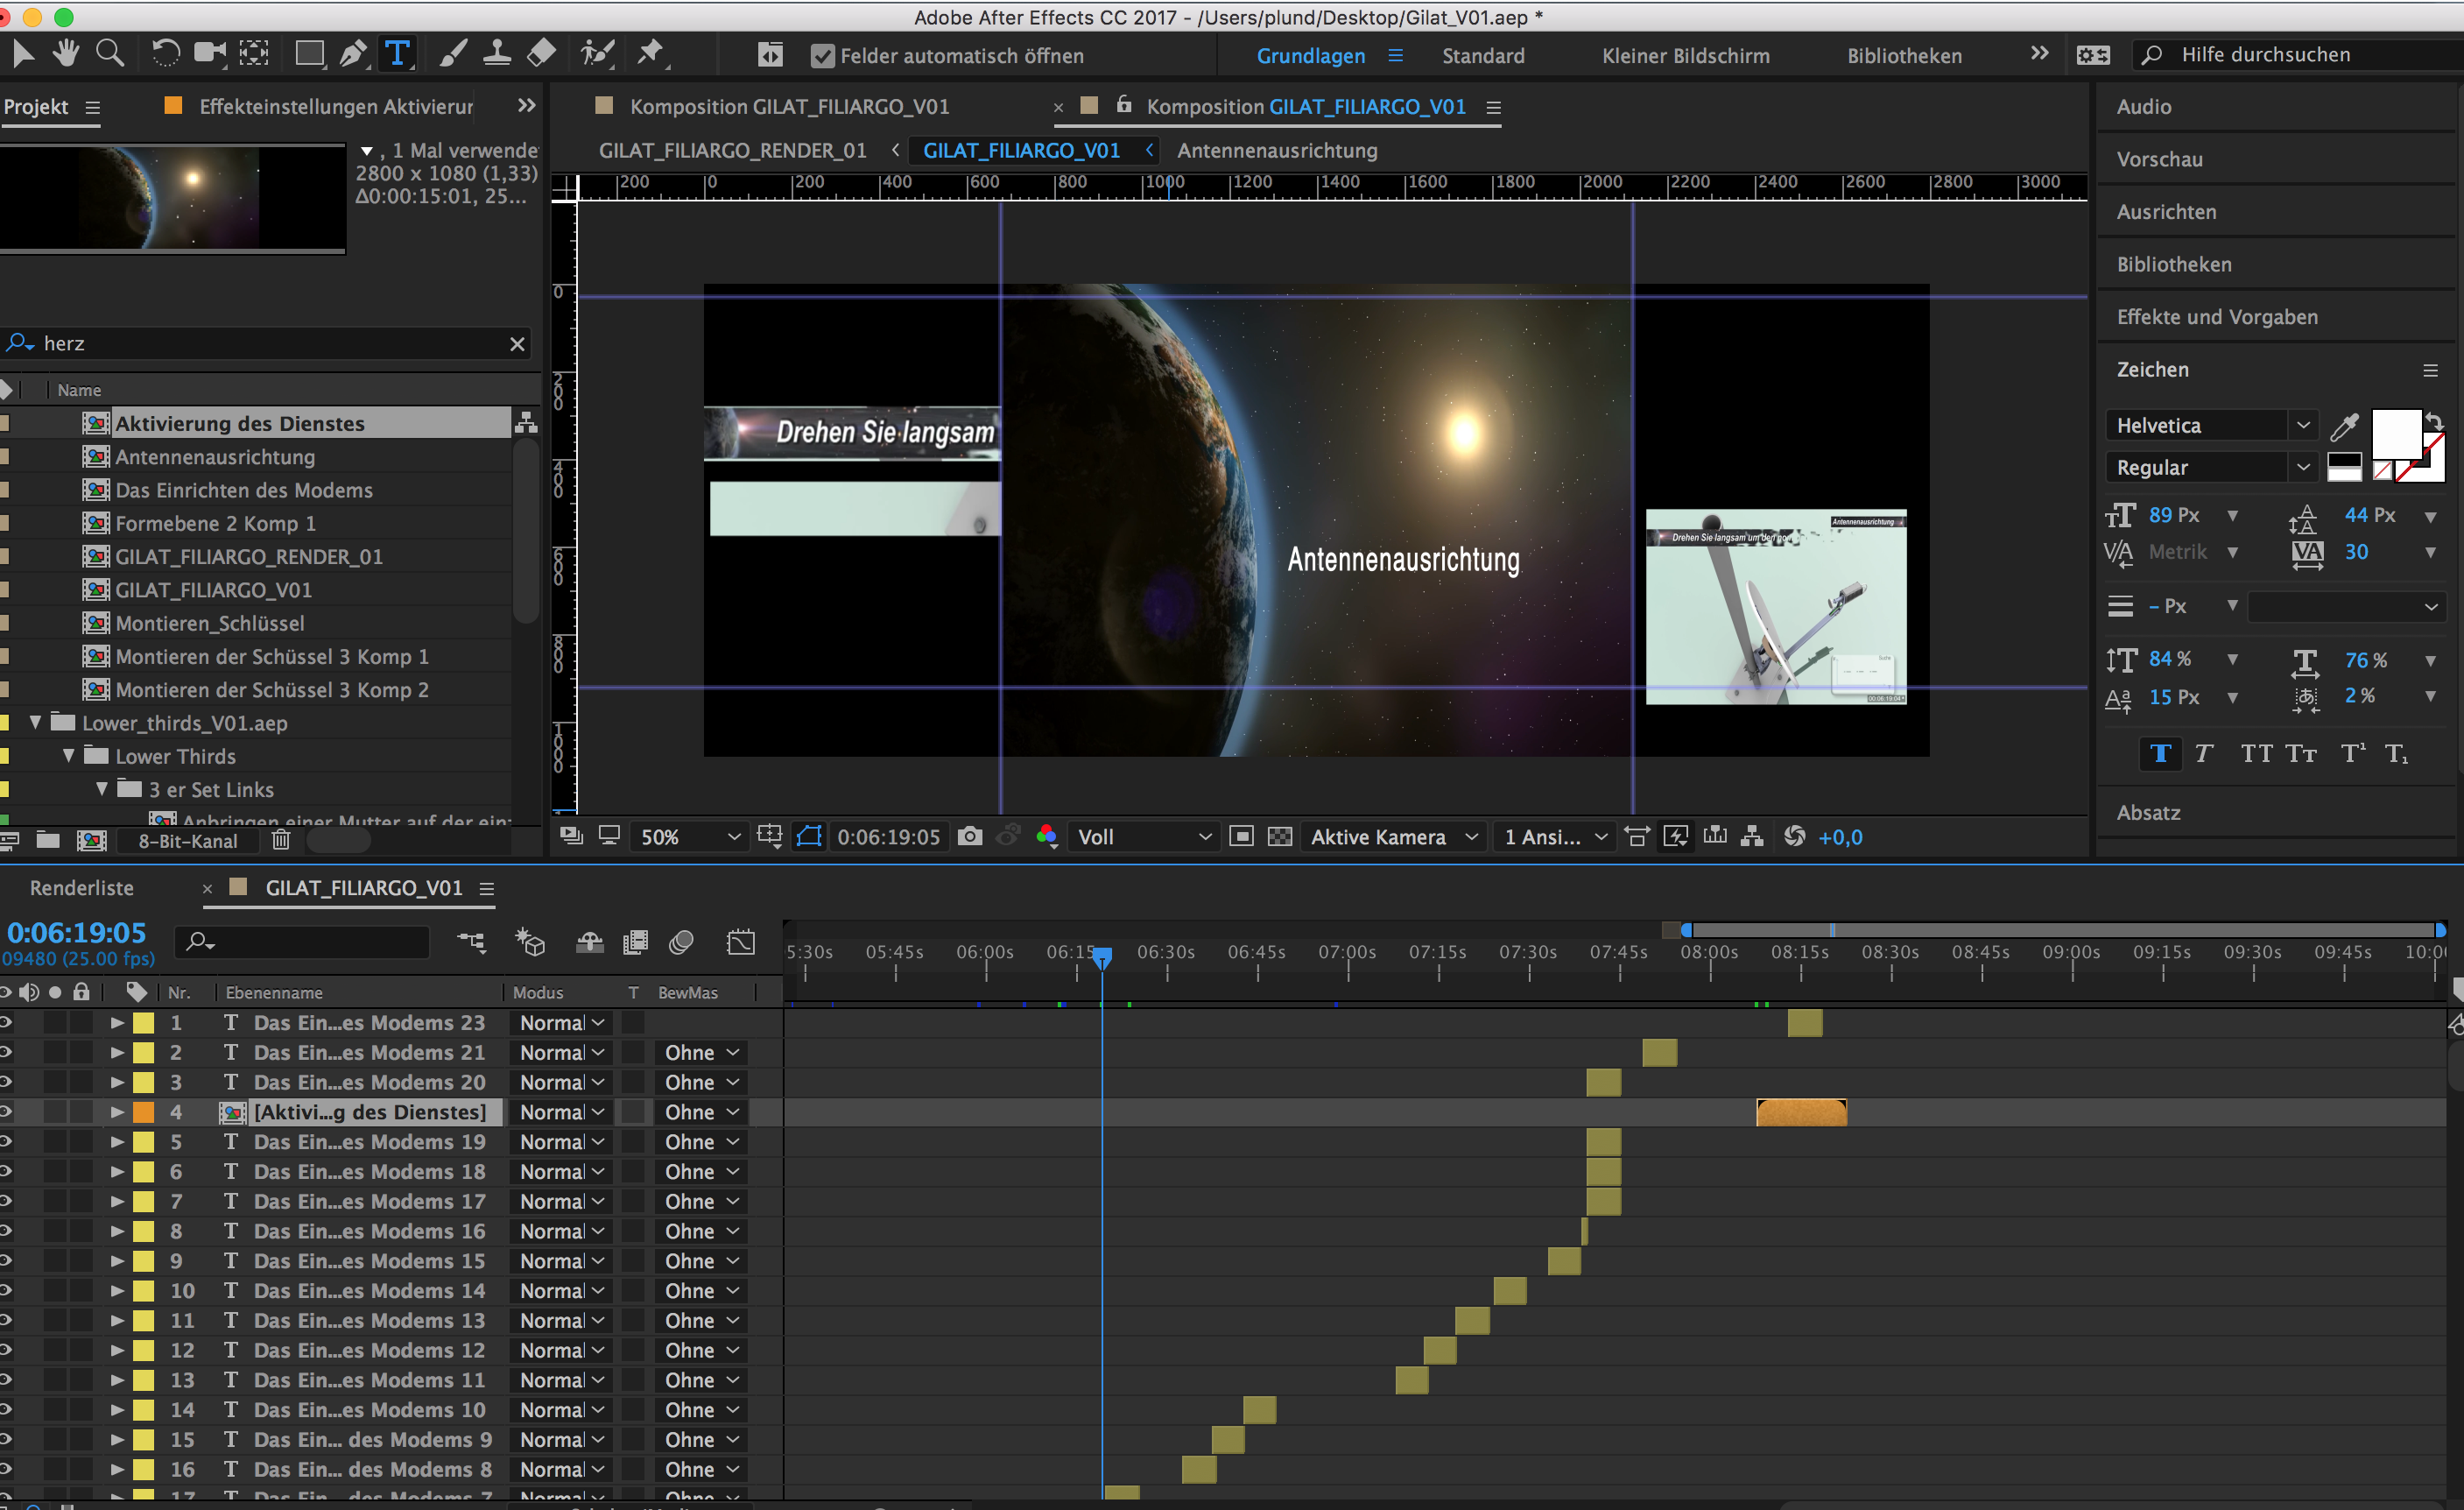This screenshot has height=1510, width=2464.
Task: Collapse the Lower Thirds folder
Action: point(68,756)
